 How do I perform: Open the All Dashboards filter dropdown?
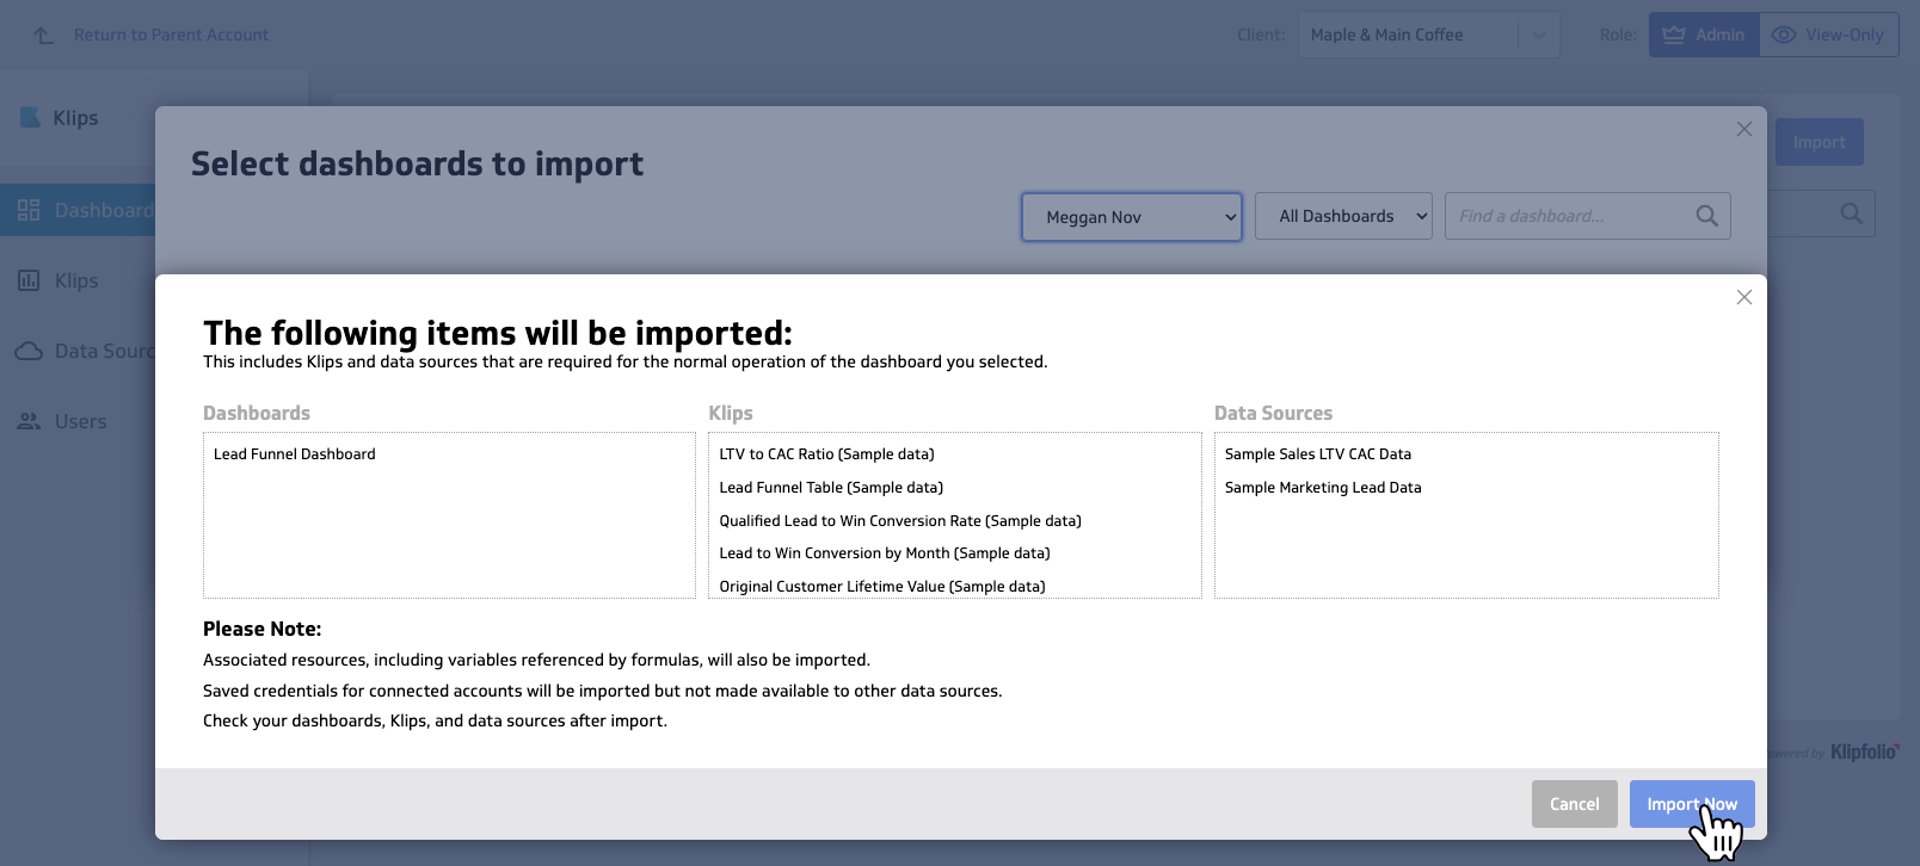click(1343, 216)
